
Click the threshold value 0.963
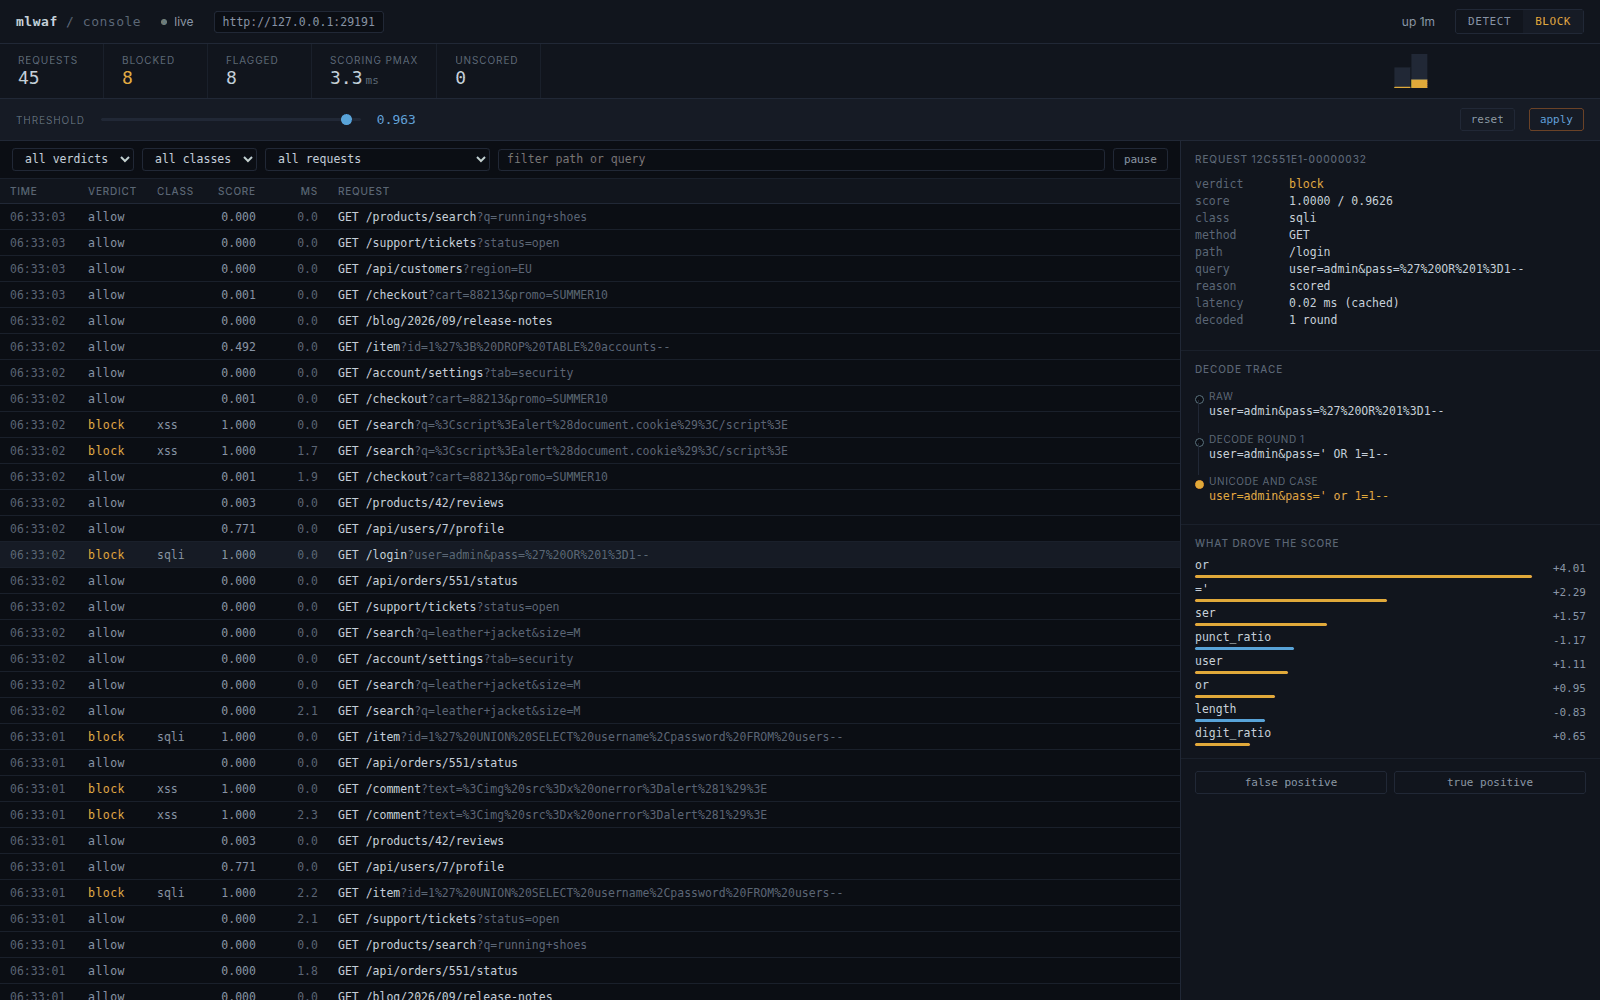pyautogui.click(x=396, y=120)
